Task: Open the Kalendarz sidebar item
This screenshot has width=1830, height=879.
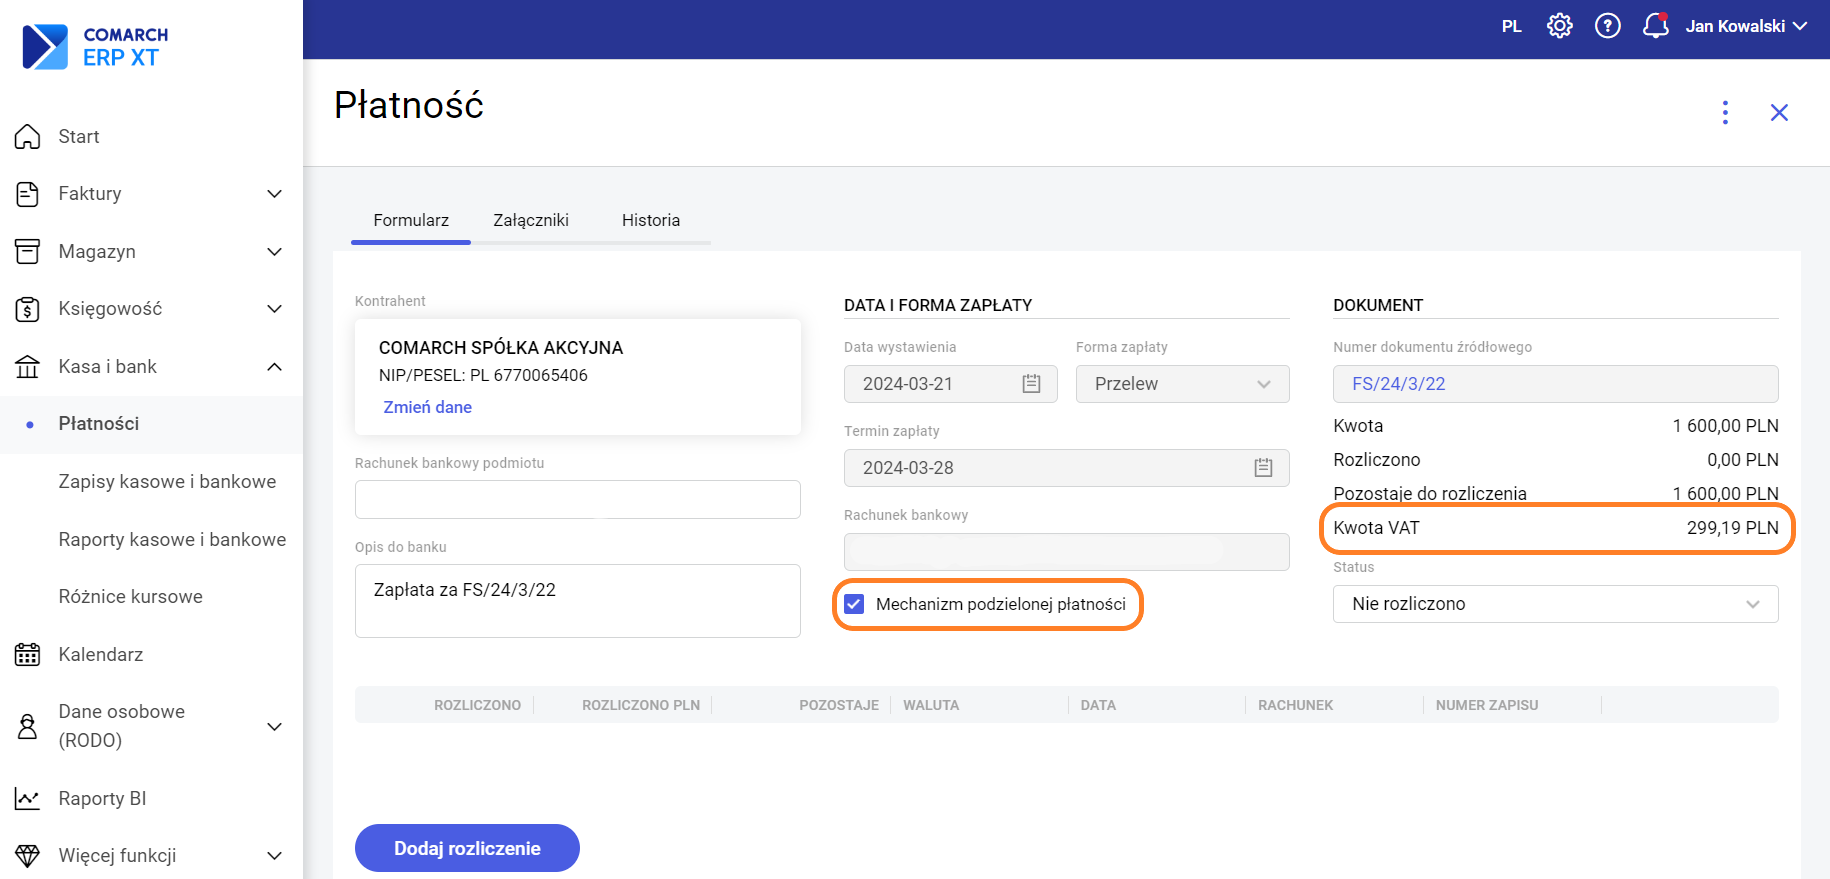Action: coord(100,655)
